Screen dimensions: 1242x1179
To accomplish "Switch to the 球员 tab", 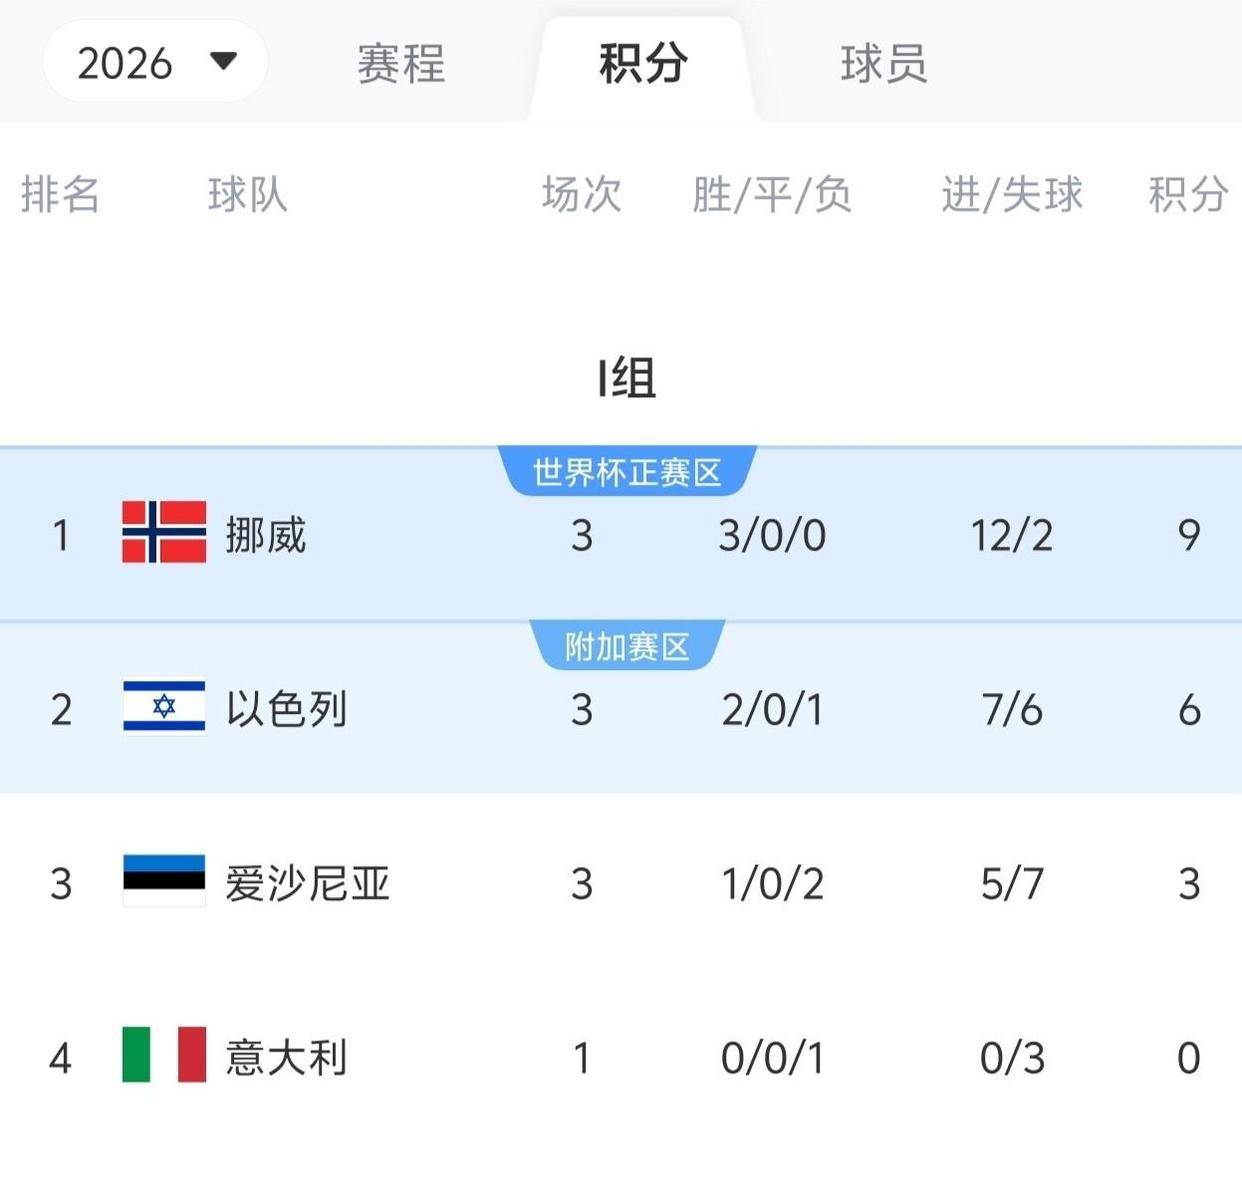I will point(882,64).
